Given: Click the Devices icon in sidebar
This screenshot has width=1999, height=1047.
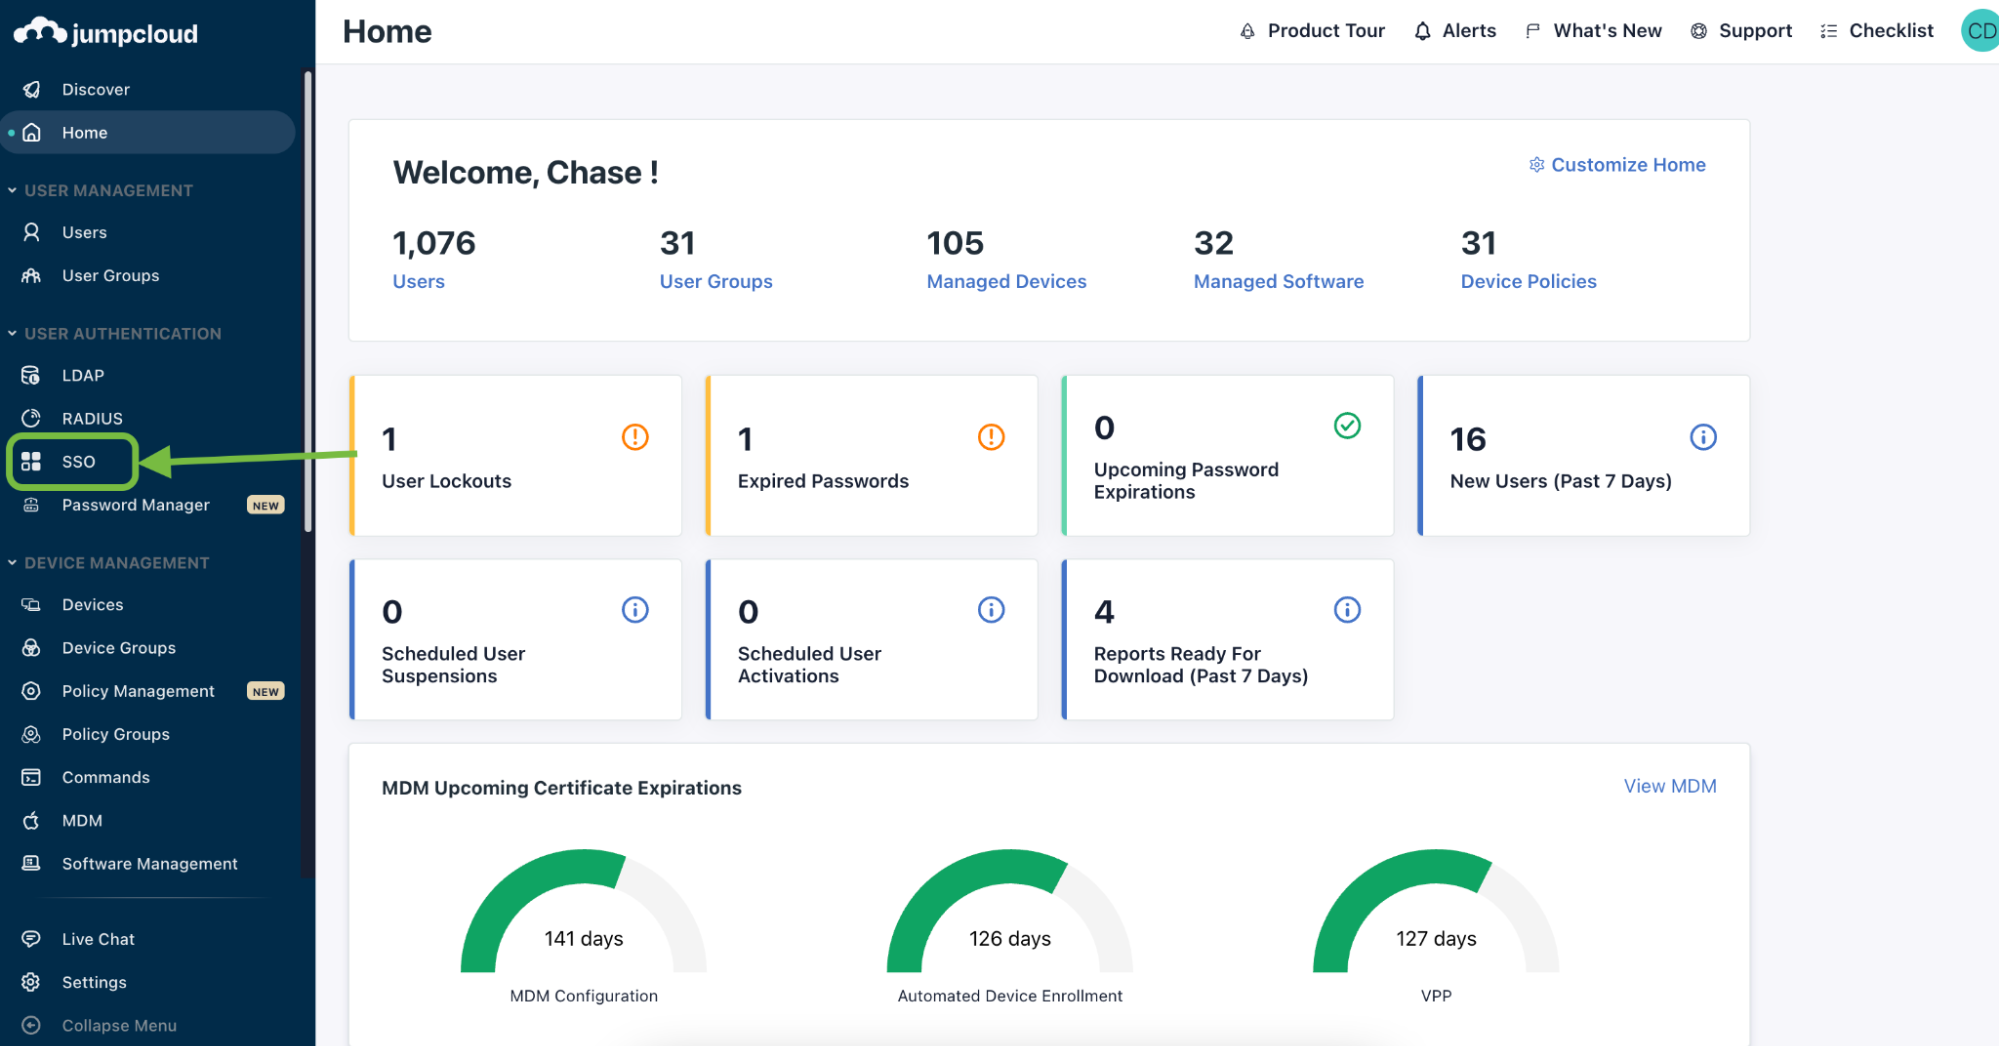Looking at the screenshot, I should pos(32,604).
